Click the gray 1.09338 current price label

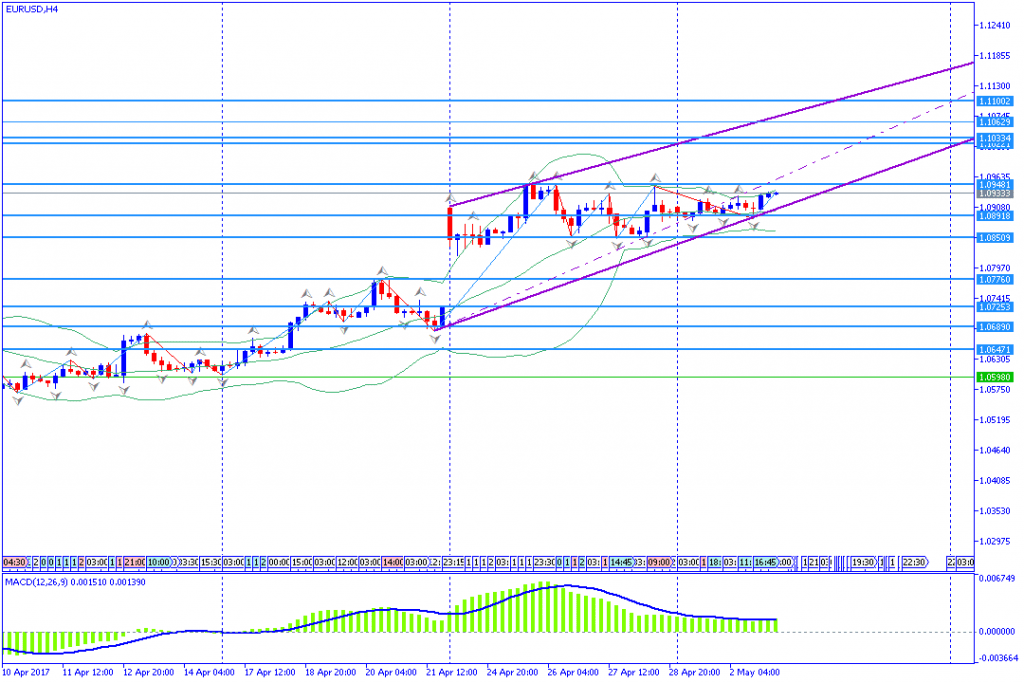pyautogui.click(x=995, y=193)
